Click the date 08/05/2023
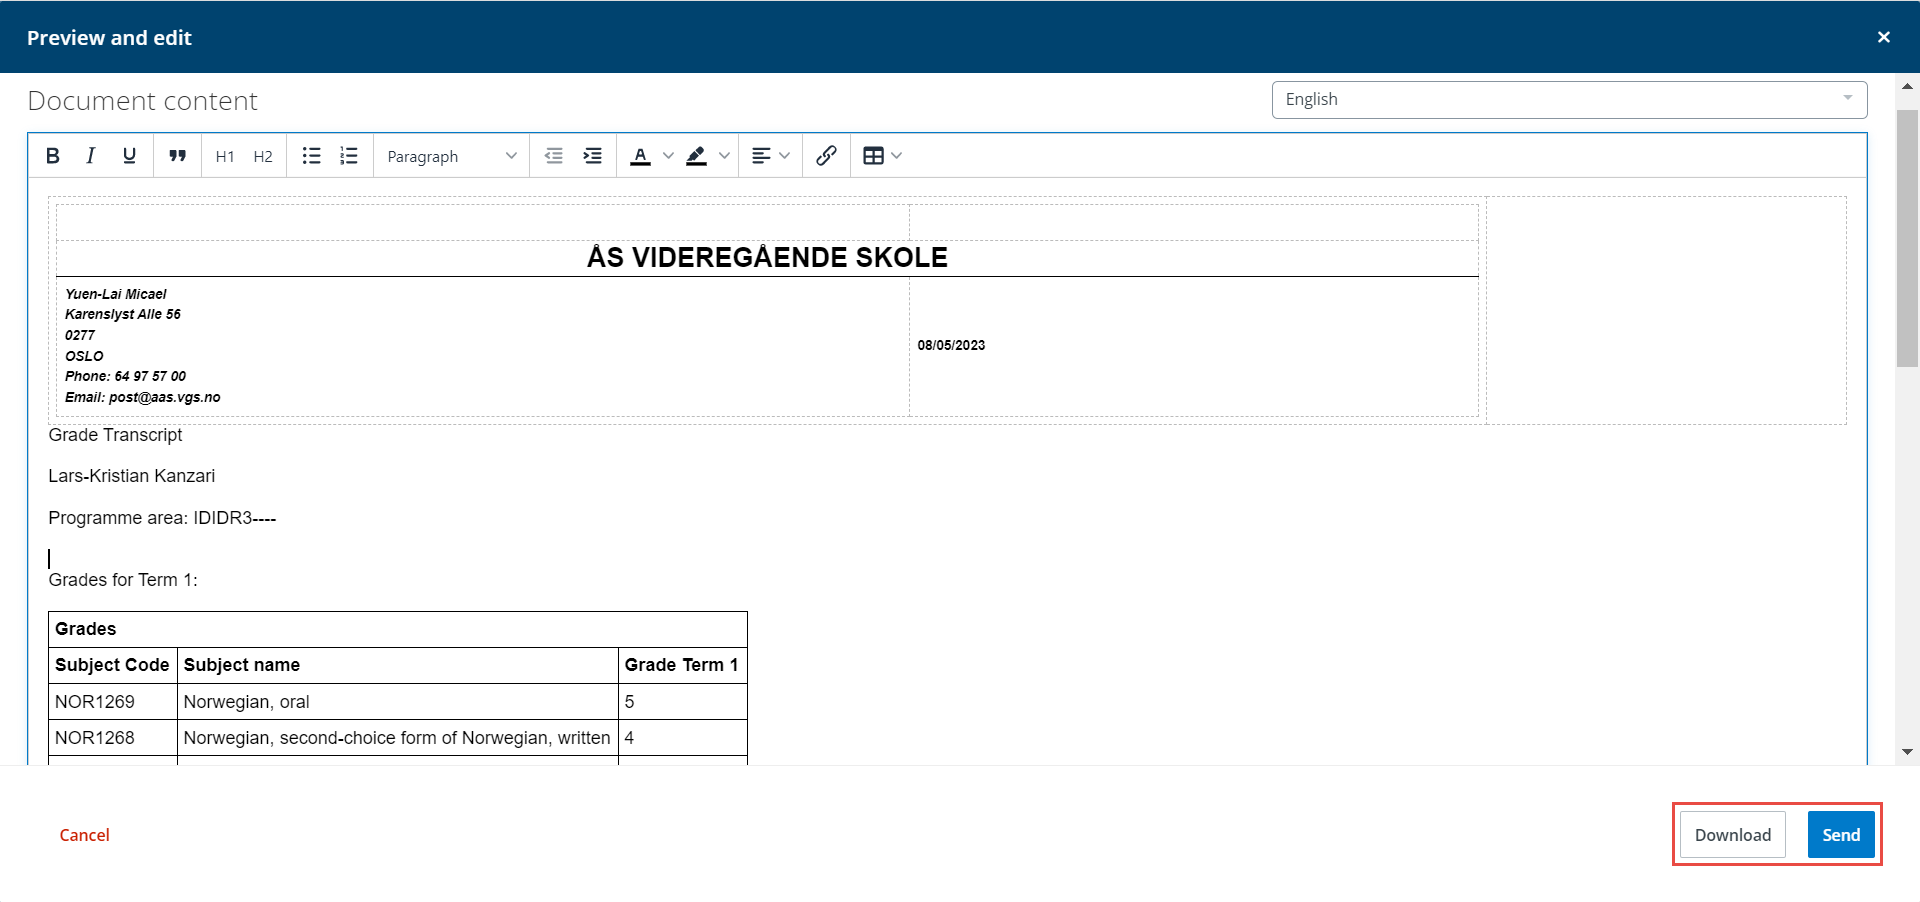Viewport: 1920px width, 902px height. point(951,345)
